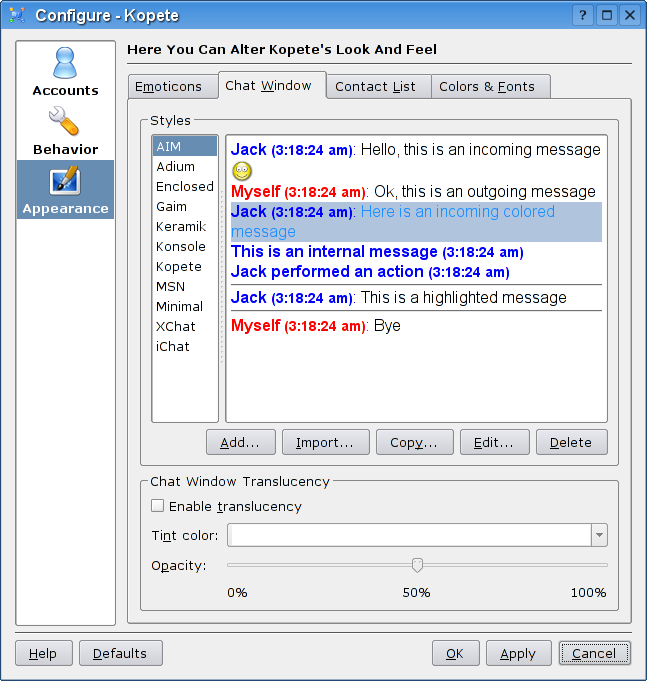The height and width of the screenshot is (681, 647).
Task: Click the 100% opacity label
Action: click(x=588, y=592)
